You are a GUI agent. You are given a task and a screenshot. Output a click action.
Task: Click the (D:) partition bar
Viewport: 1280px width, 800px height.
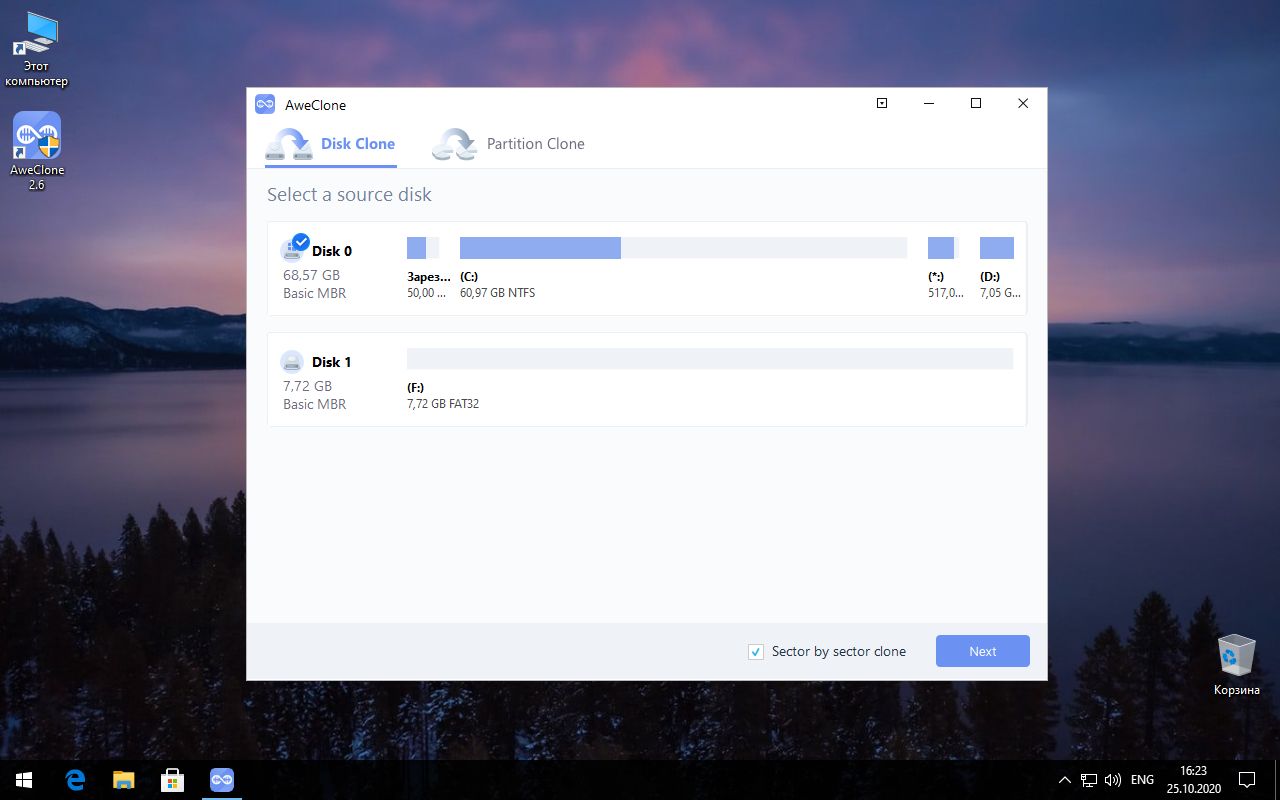click(x=997, y=248)
